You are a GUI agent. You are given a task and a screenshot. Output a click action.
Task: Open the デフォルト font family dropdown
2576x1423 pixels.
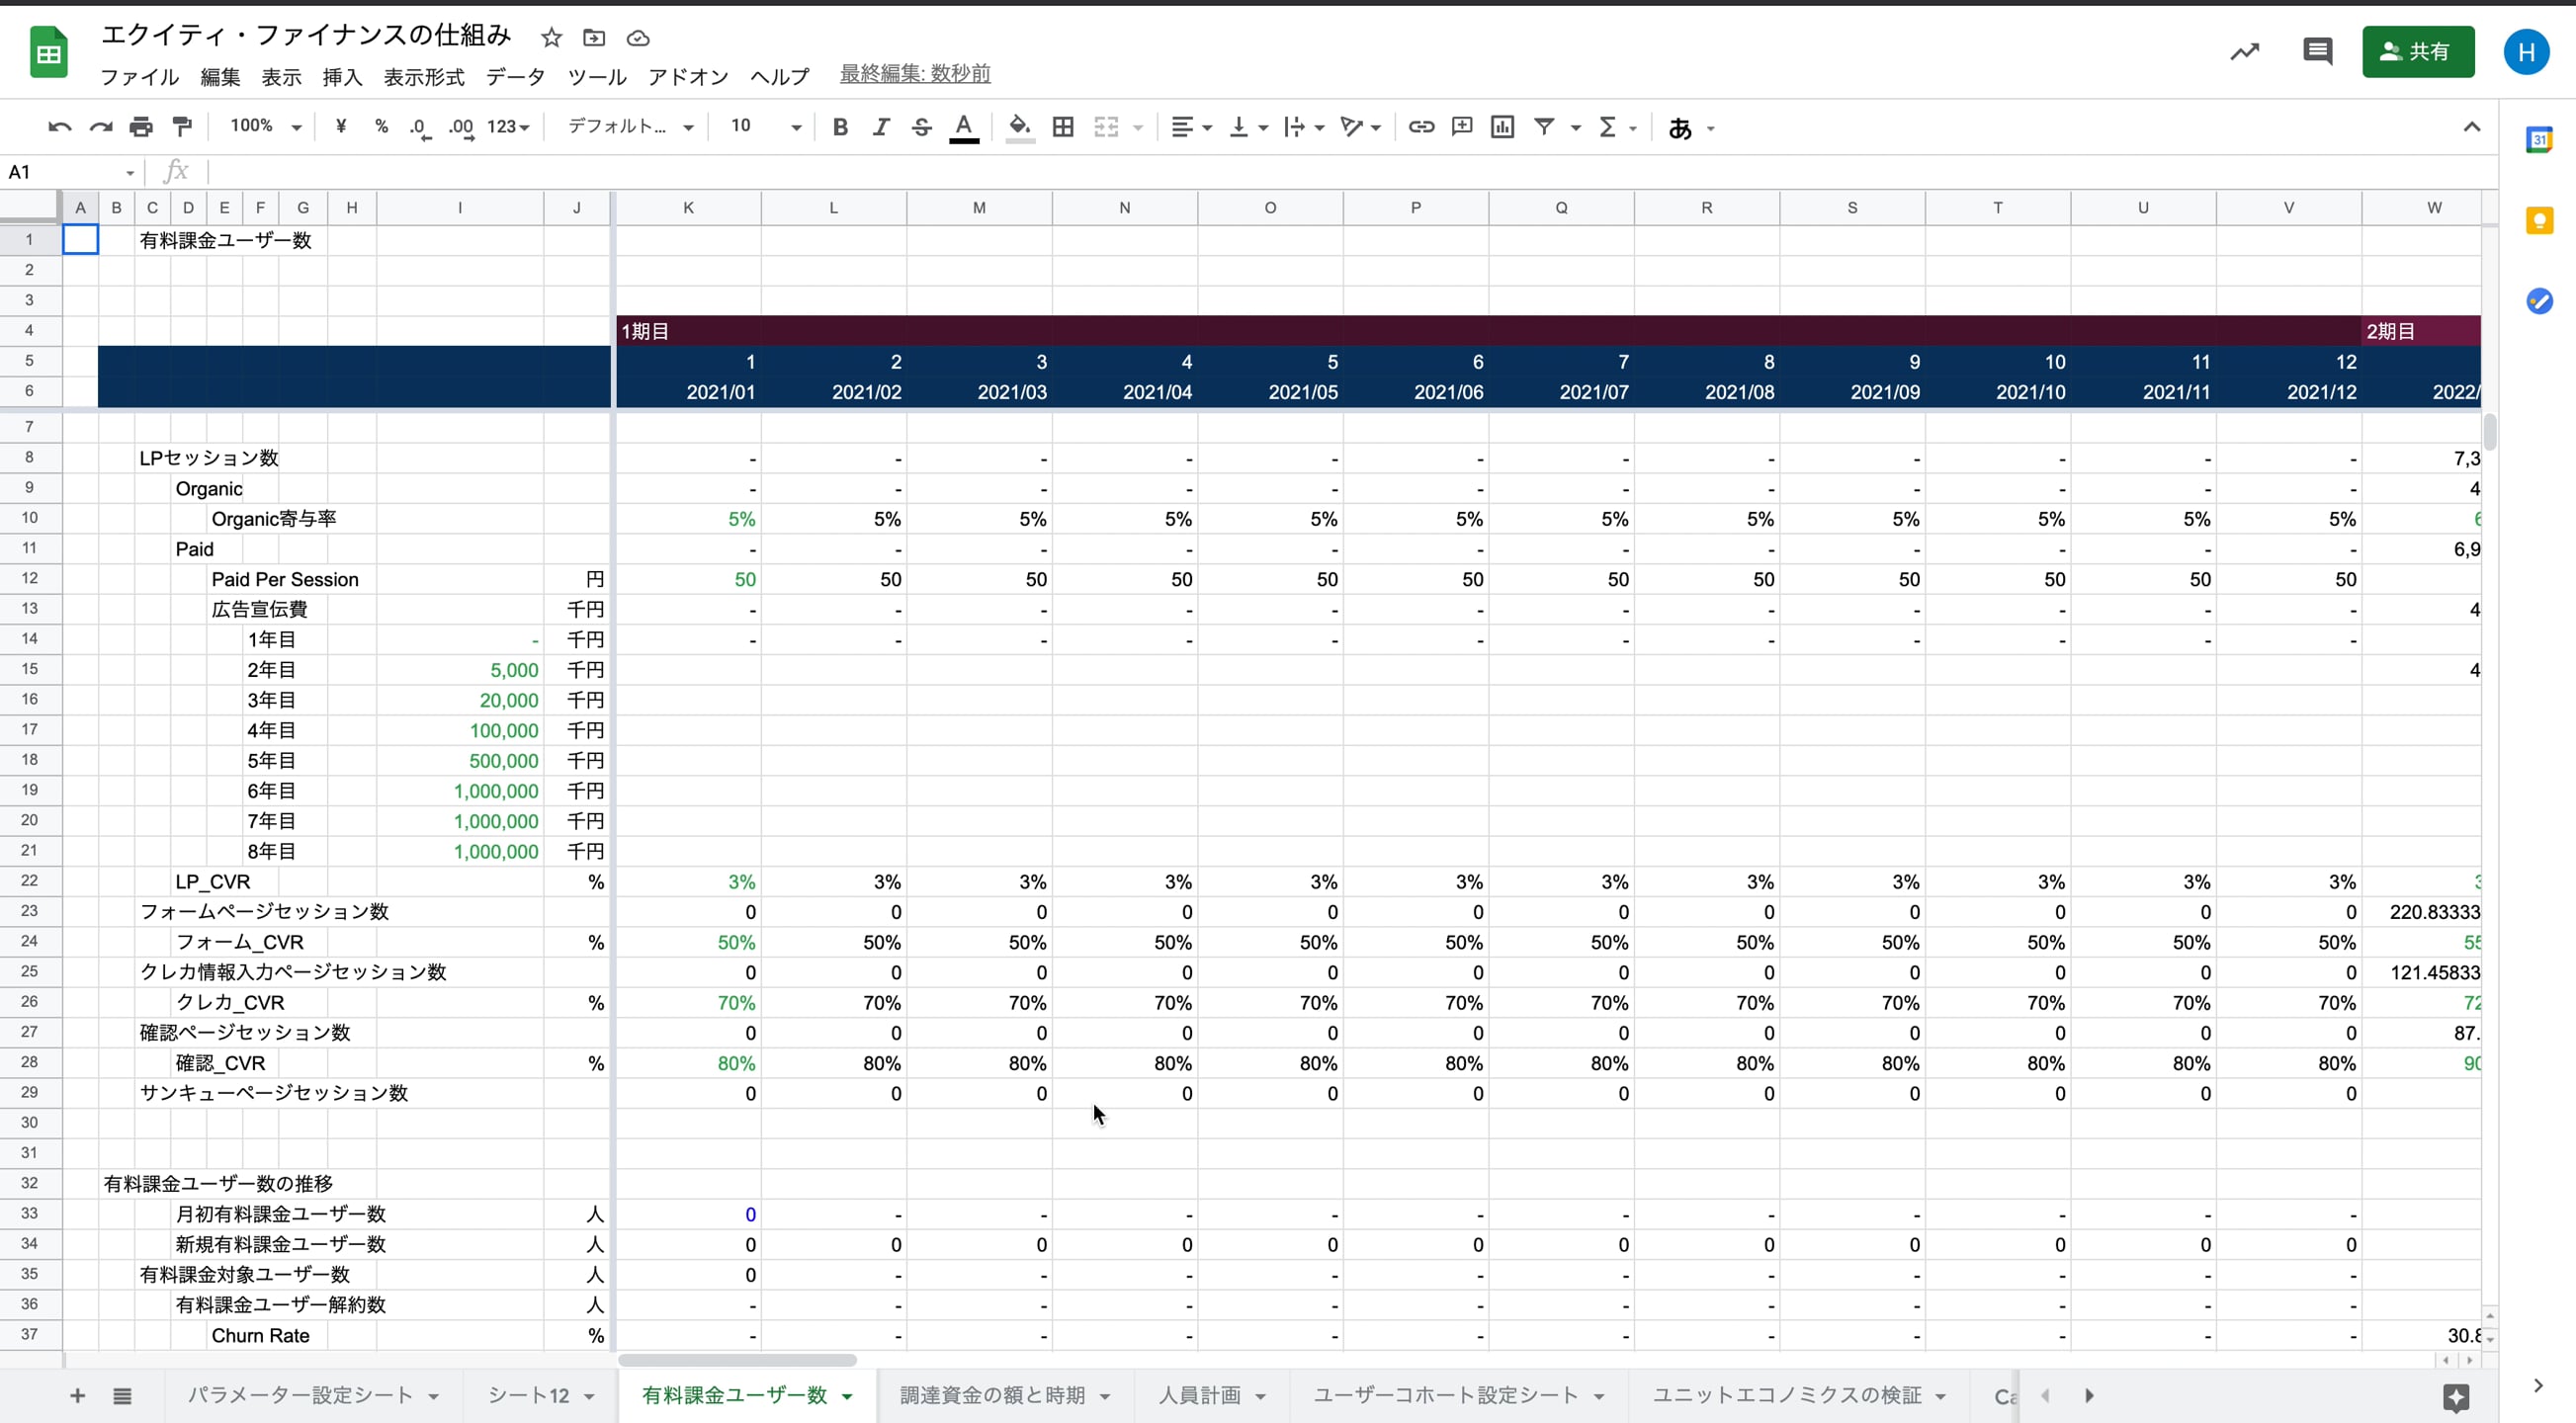(630, 127)
